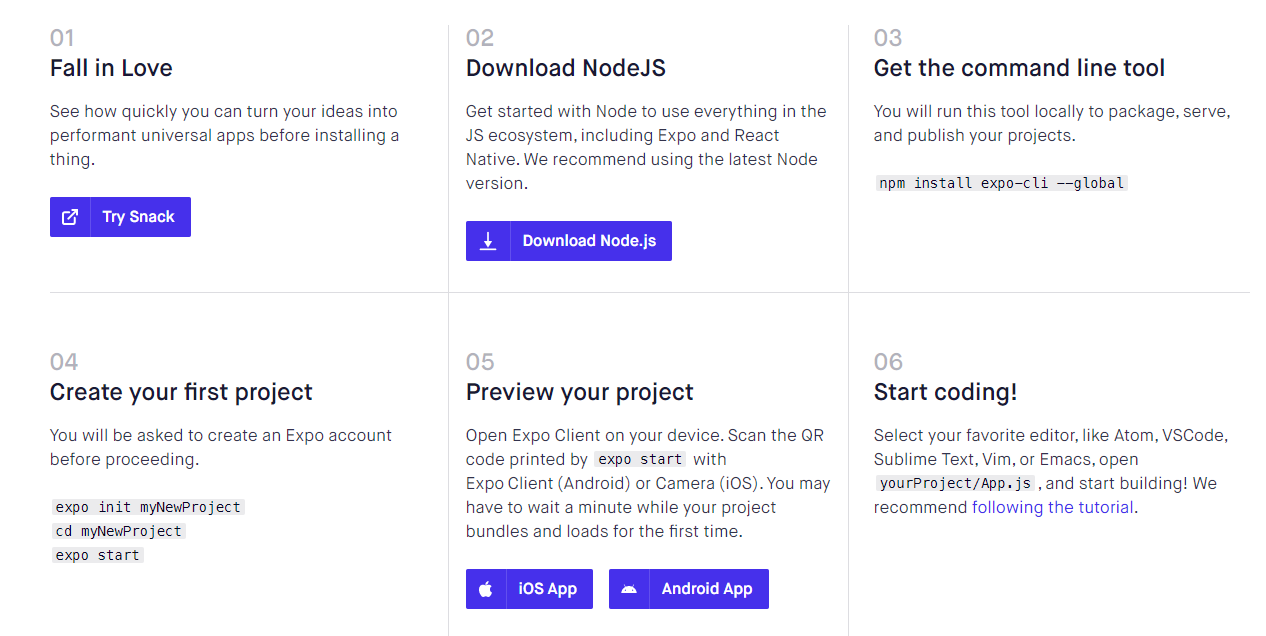Click the Download NodeJS heading
Image resolution: width=1266 pixels, height=636 pixels.
pos(566,68)
